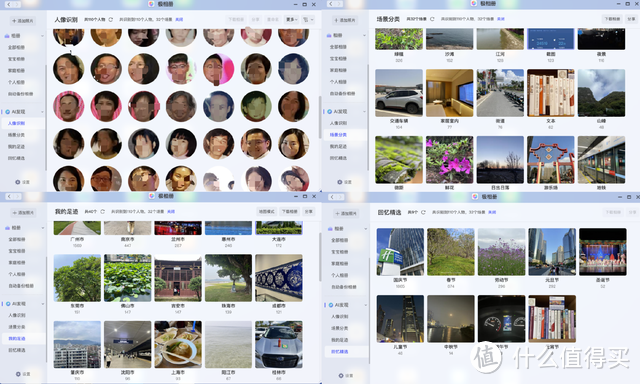640x384 pixels.
Task: Select 宝宝相册 in 人像识别 window sidebar
Action: (x=17, y=59)
